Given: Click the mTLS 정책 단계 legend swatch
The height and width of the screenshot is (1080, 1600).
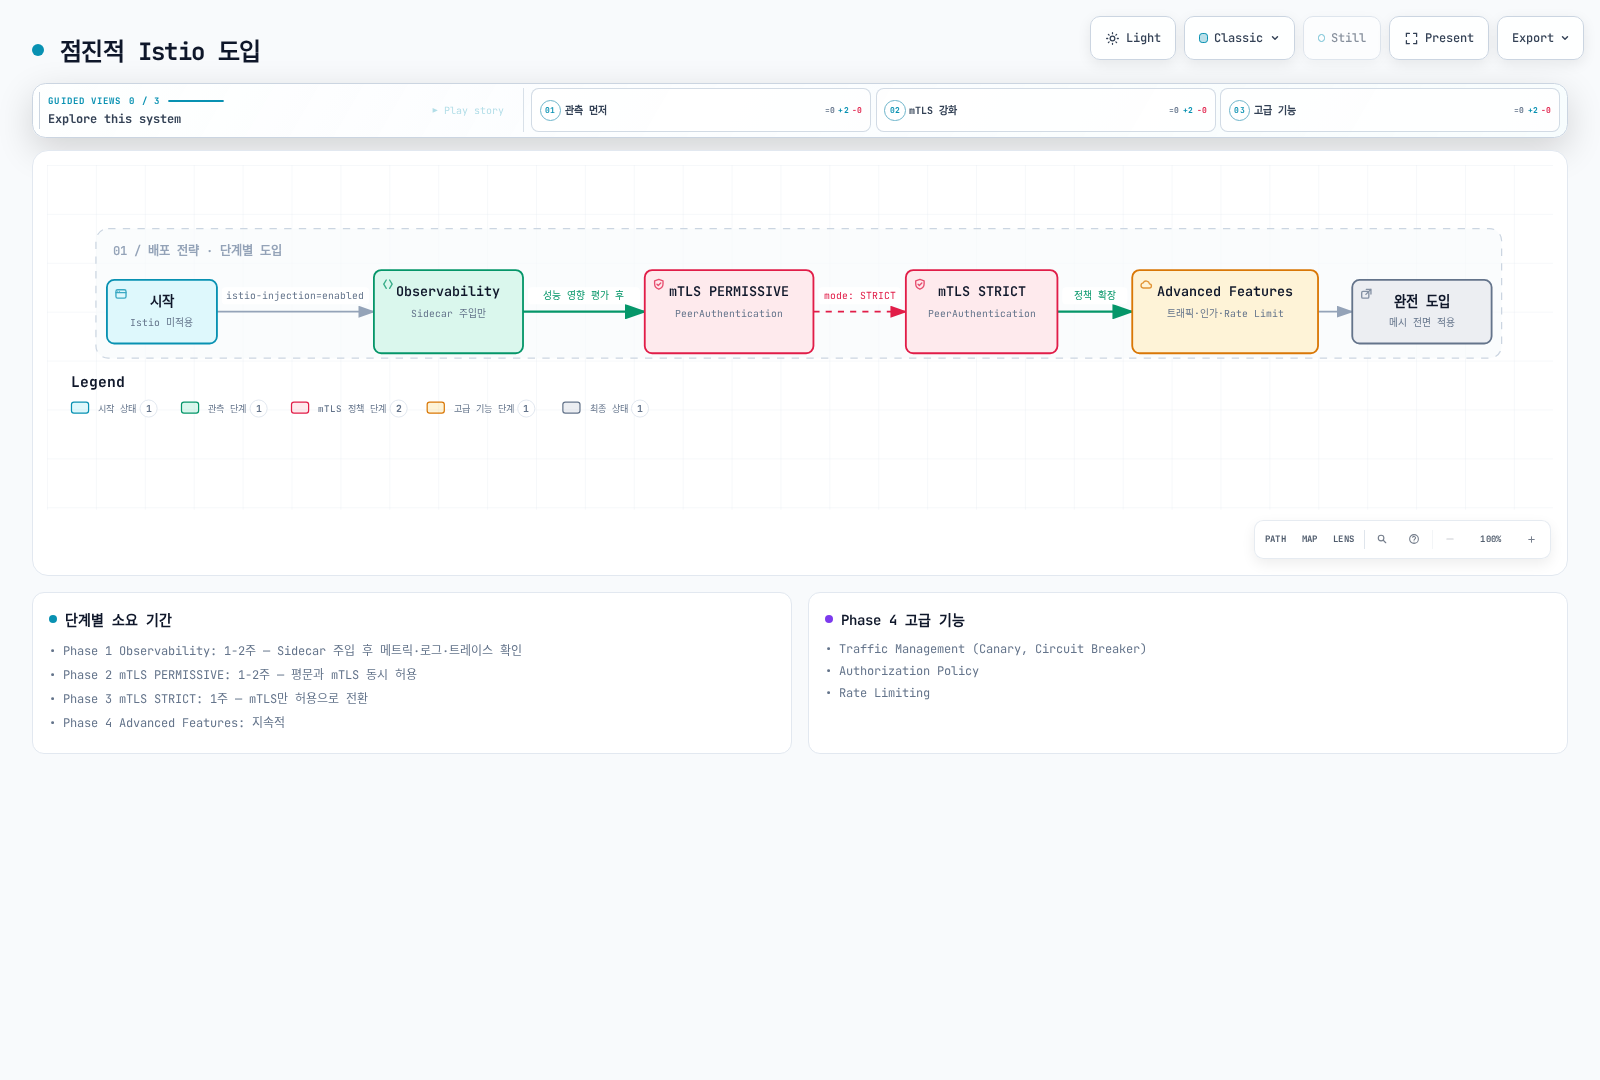Looking at the screenshot, I should click(300, 408).
